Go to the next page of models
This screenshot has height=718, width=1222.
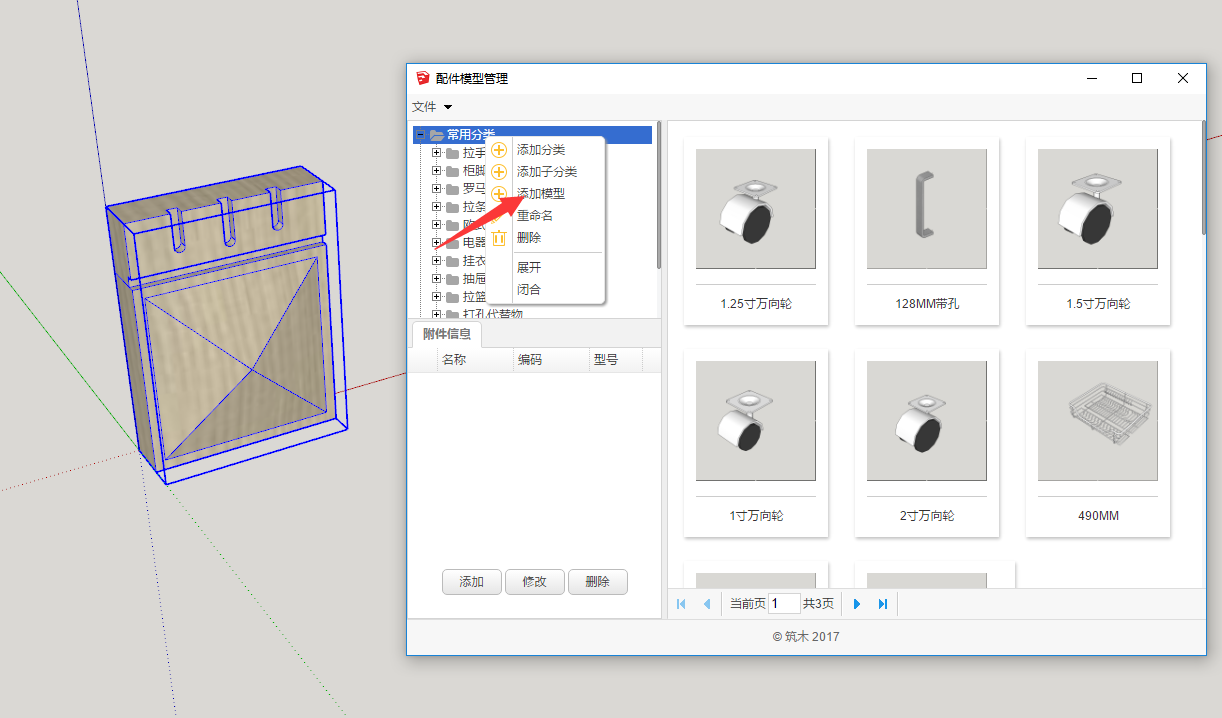point(857,604)
